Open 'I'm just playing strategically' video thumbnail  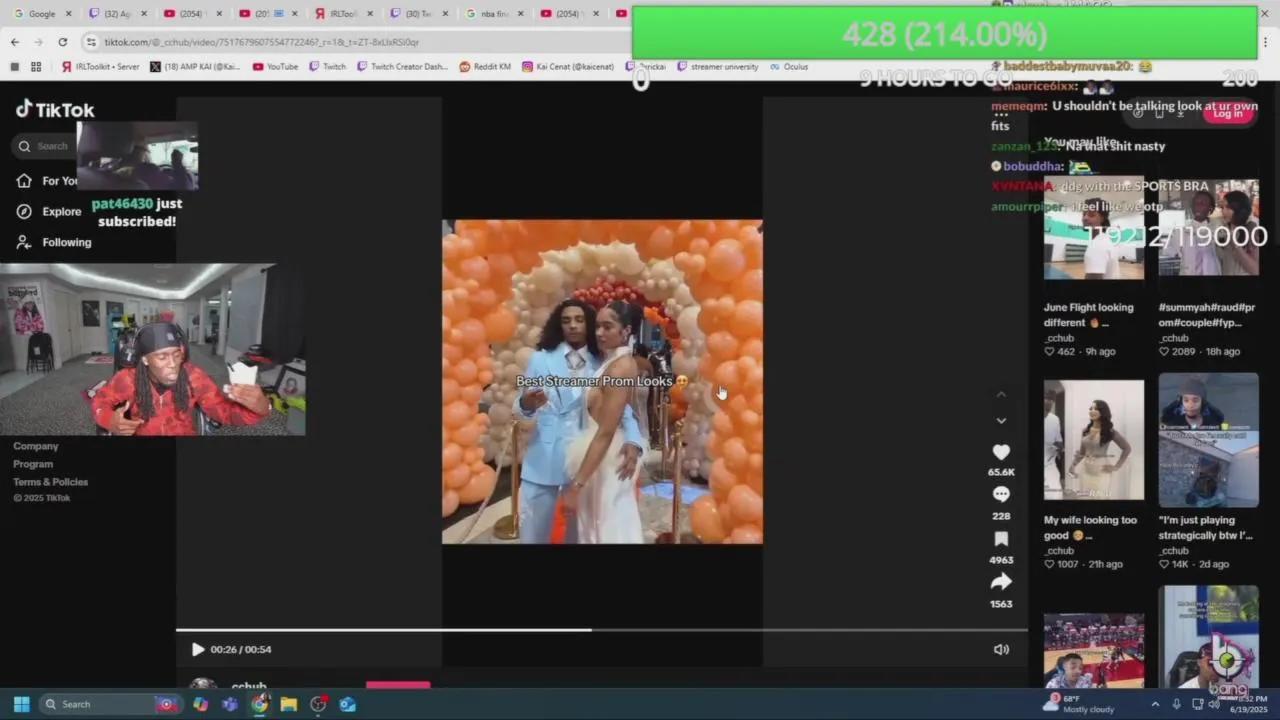pyautogui.click(x=1208, y=440)
